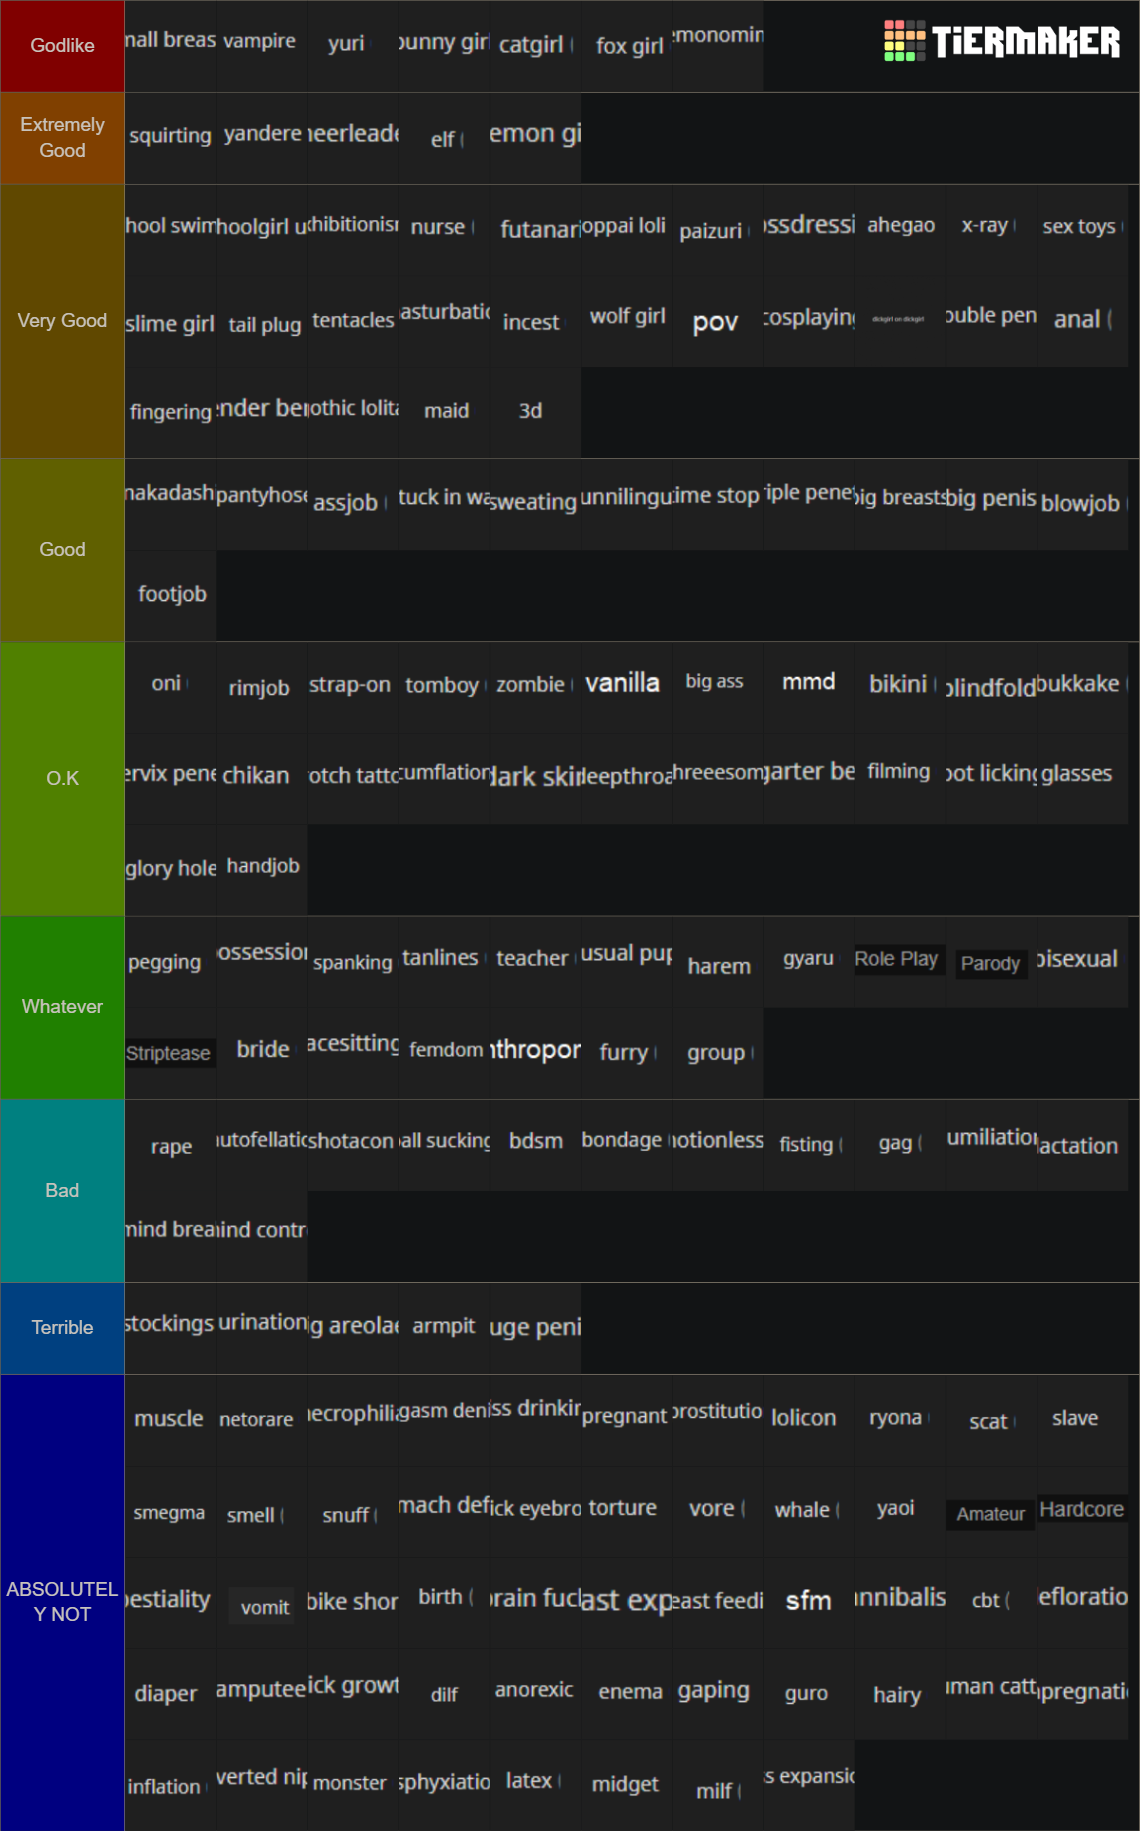Select the midget tile

tap(627, 1785)
